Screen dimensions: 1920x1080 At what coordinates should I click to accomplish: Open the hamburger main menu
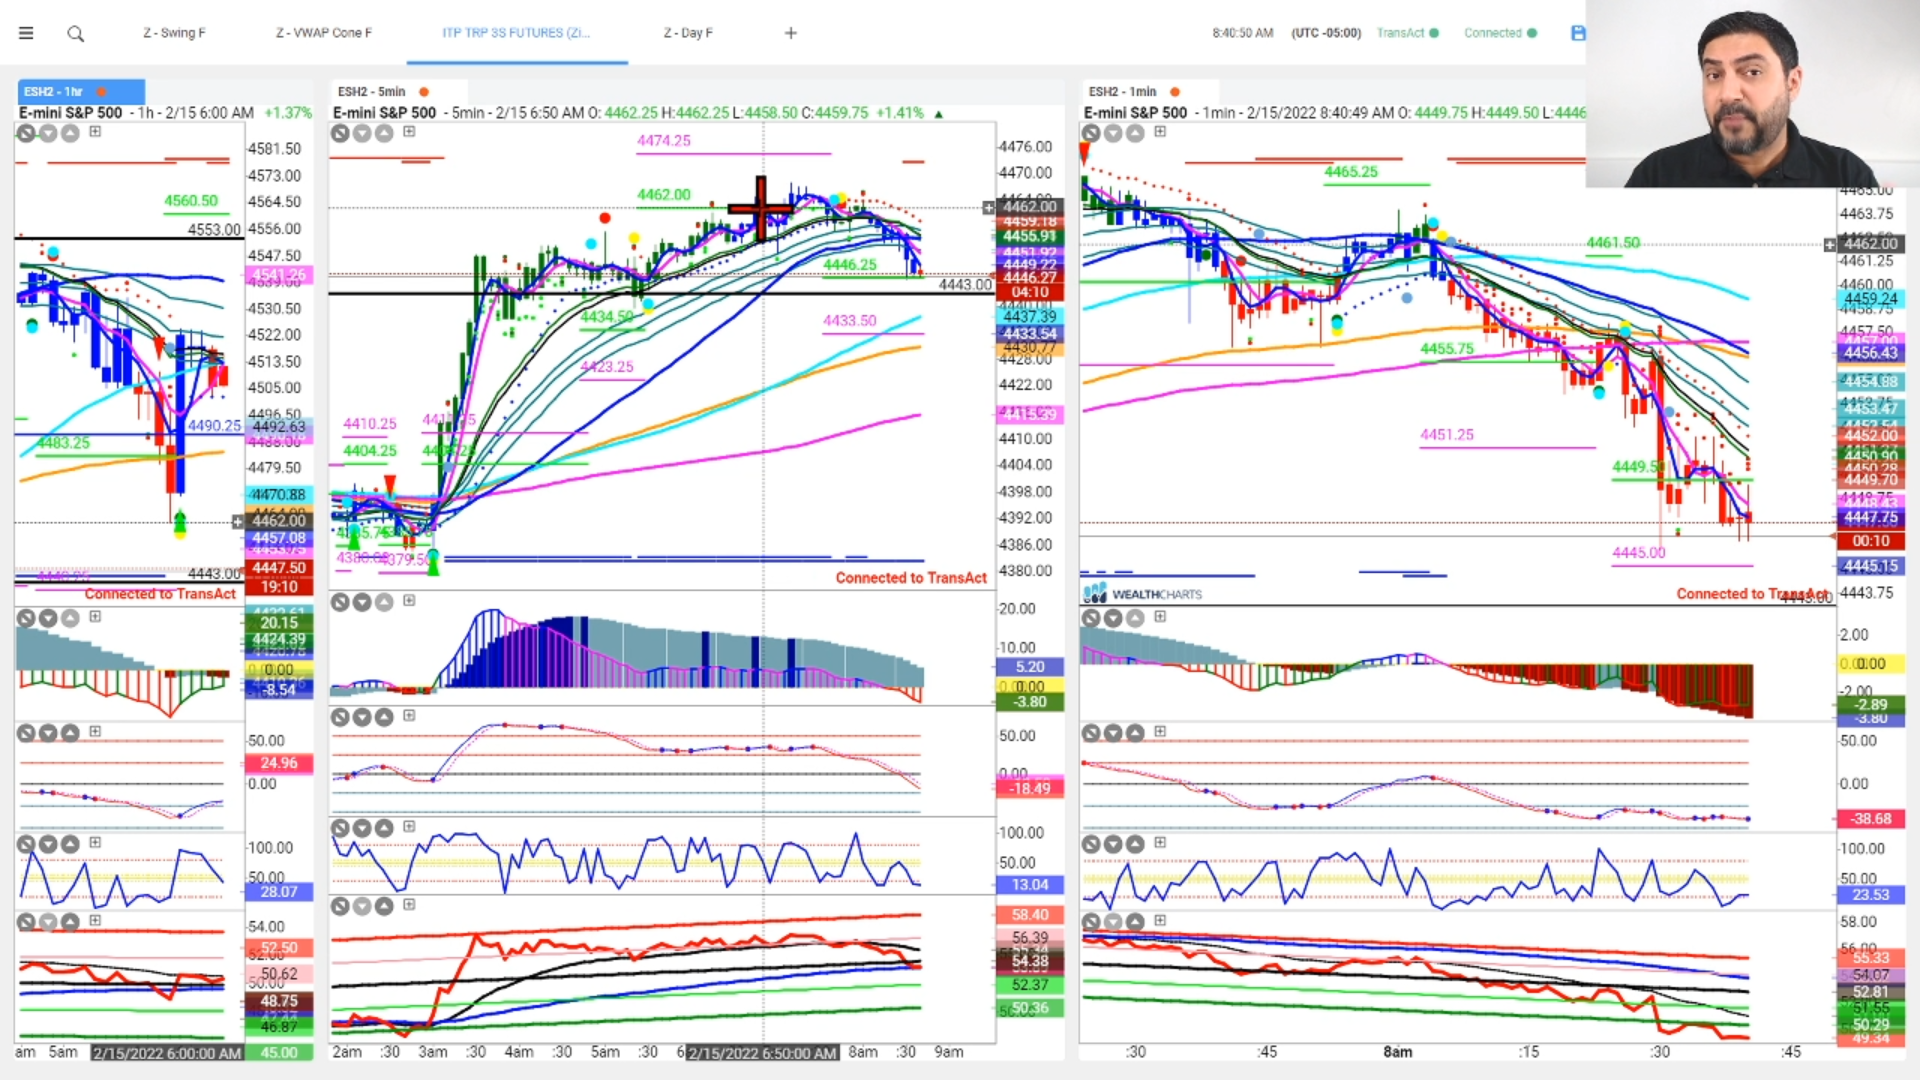tap(26, 33)
